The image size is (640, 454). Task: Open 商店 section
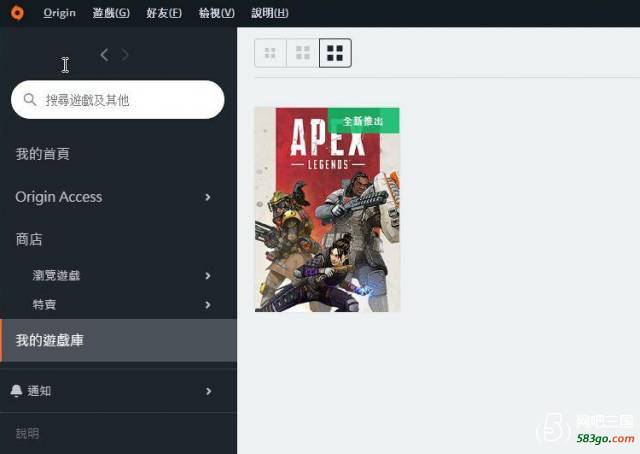tap(29, 239)
